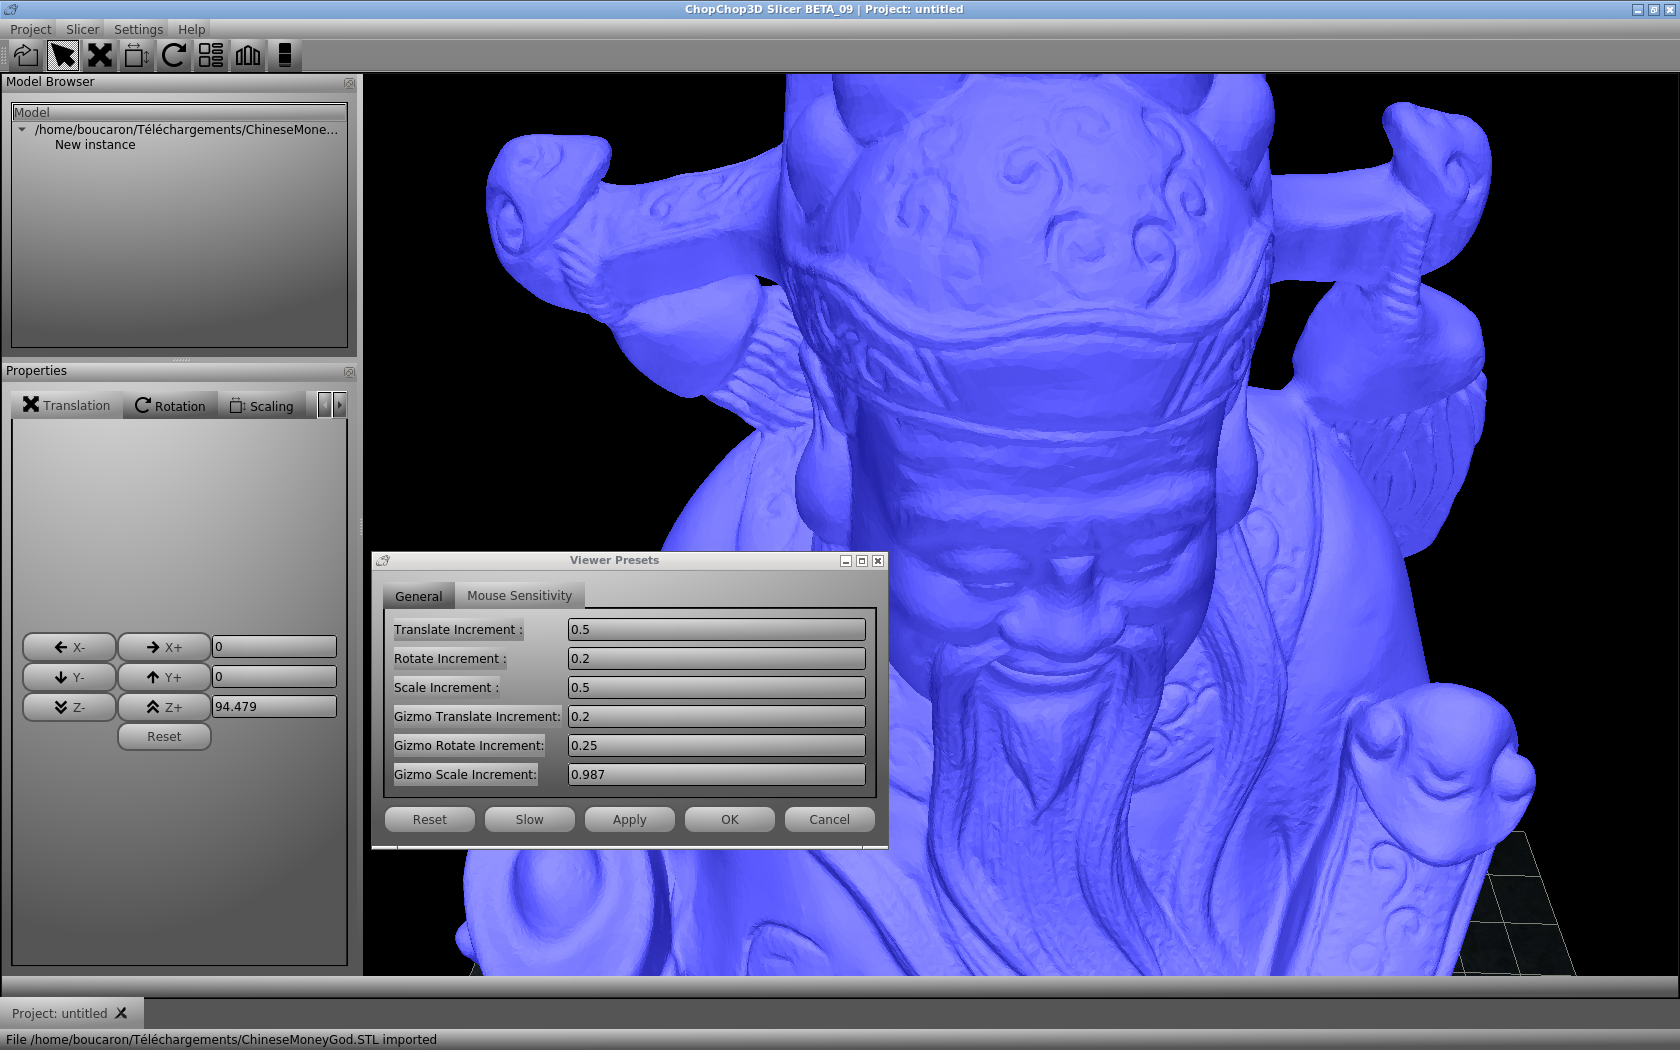Activate the translate (four-arrow cross) toolbar tool
Viewport: 1680px width, 1050px height.
pyautogui.click(x=100, y=56)
